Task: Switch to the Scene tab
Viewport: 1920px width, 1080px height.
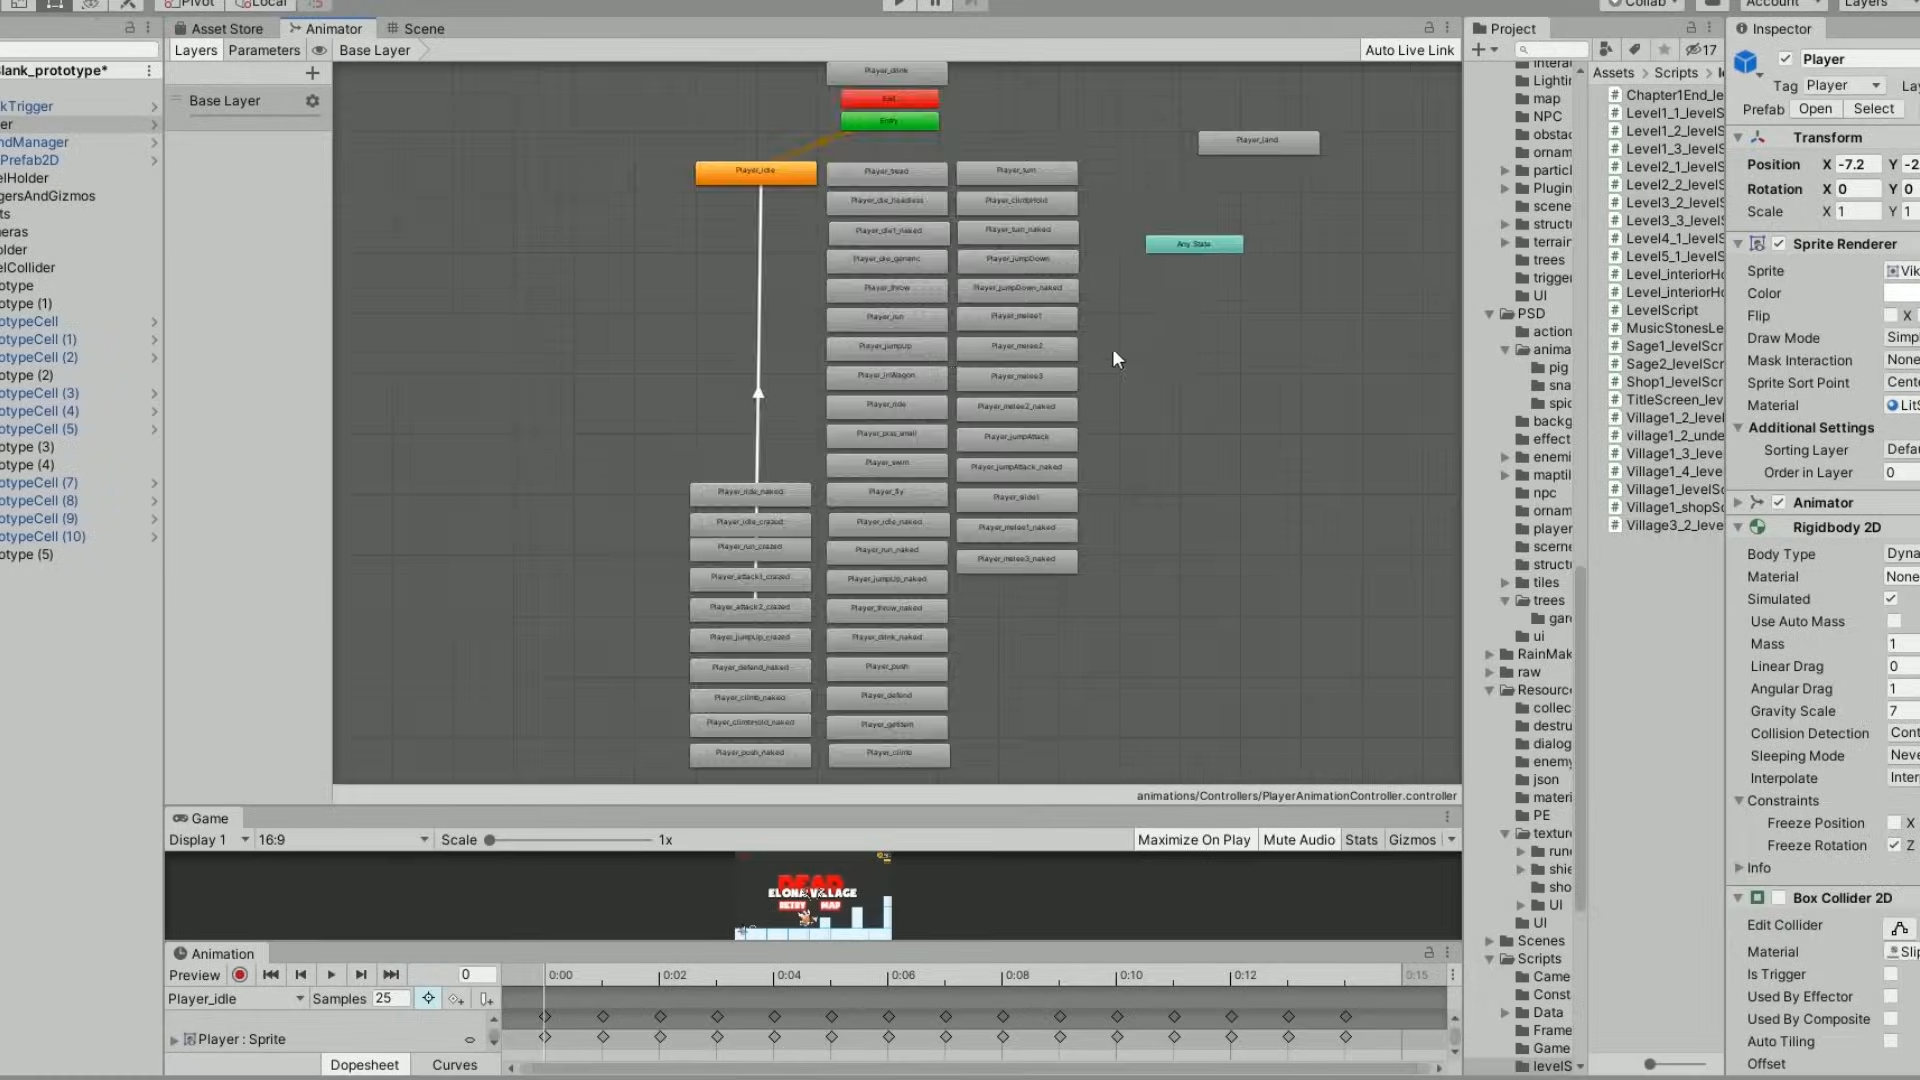Action: point(415,29)
